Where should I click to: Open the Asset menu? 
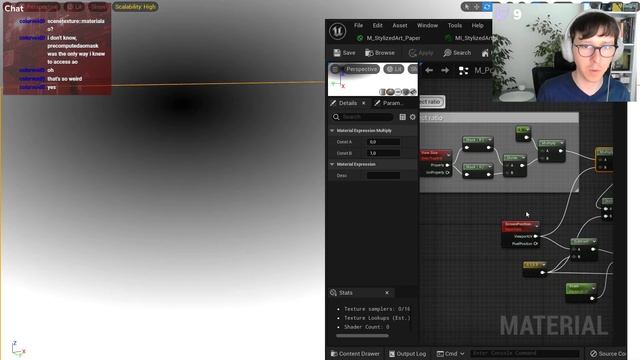pyautogui.click(x=400, y=25)
